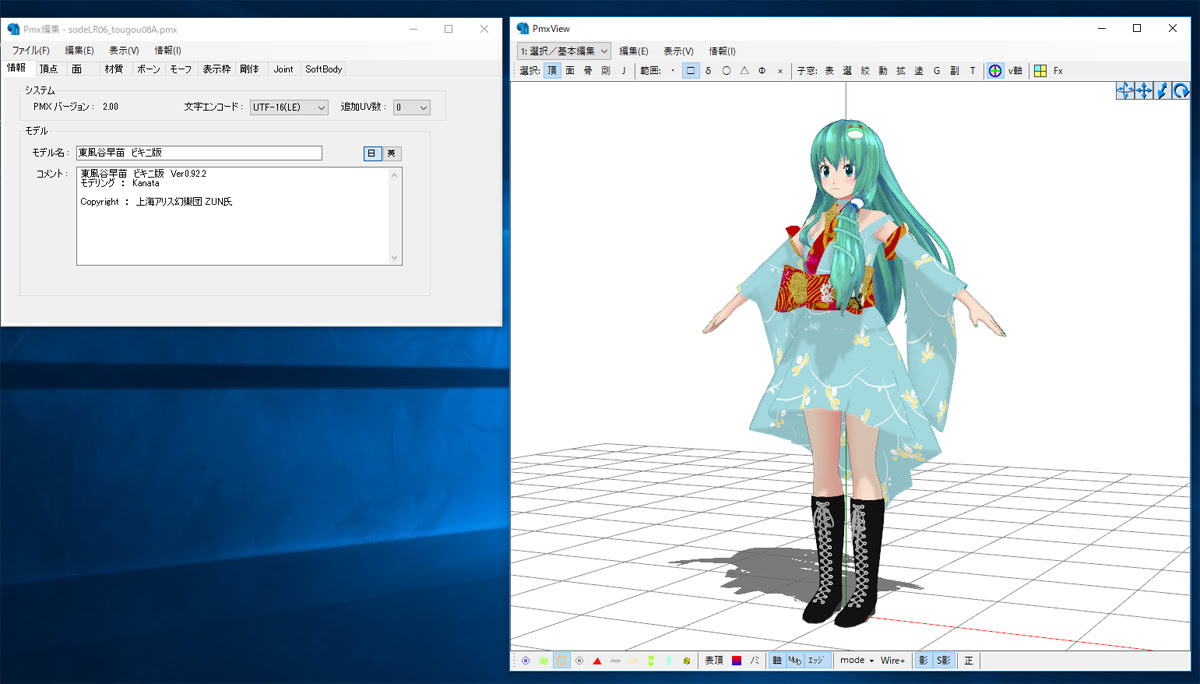1200x684 pixels.
Task: Open the 1: 選択/基本編集 mode dropdown
Action: [564, 51]
